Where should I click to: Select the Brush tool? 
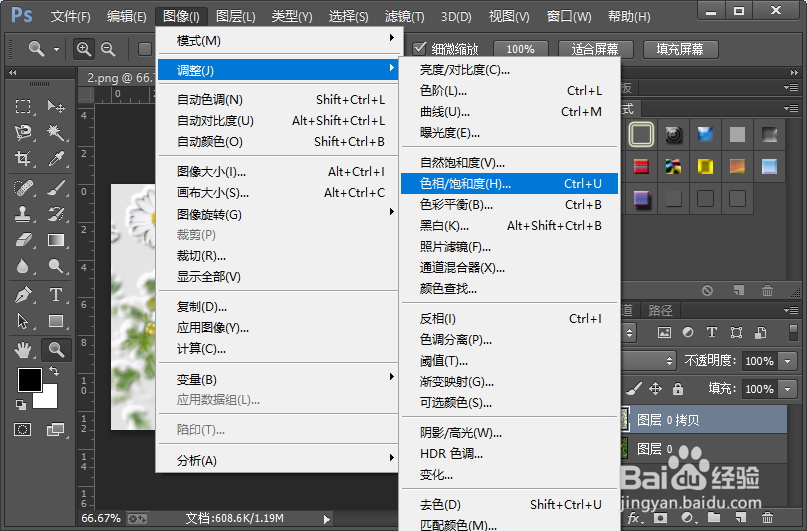point(56,188)
